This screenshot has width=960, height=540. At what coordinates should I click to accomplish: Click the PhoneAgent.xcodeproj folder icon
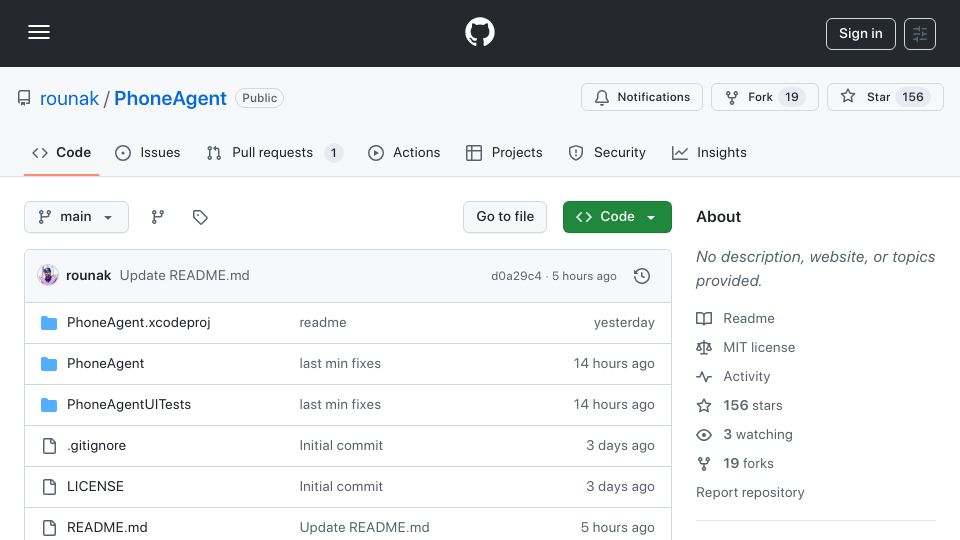tap(49, 323)
